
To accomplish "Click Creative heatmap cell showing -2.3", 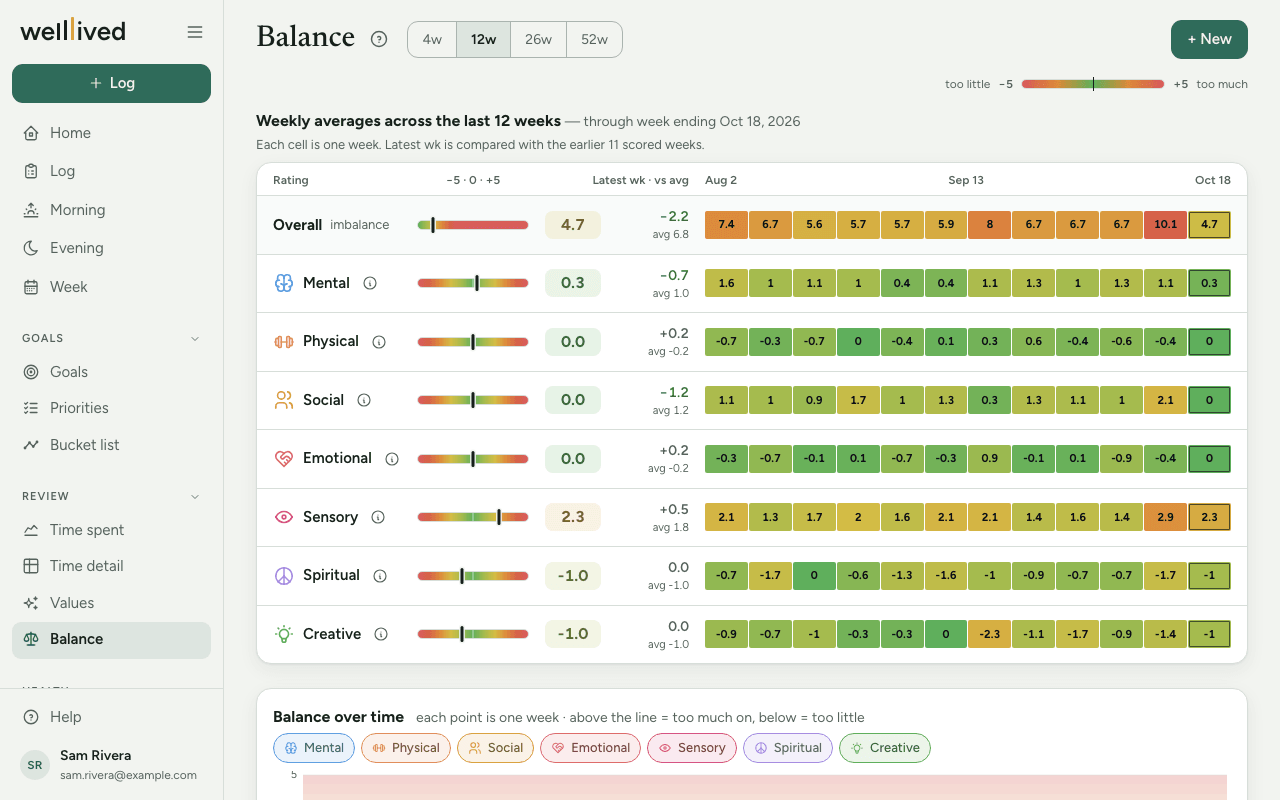I will pos(990,634).
